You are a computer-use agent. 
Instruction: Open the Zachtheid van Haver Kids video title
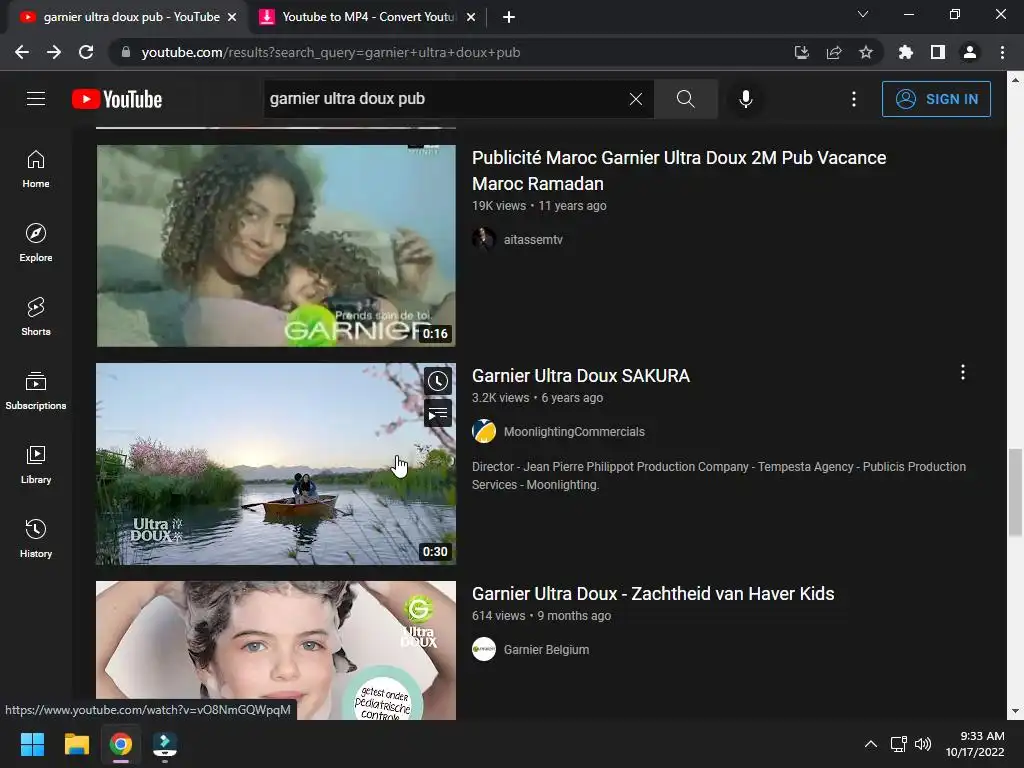[x=653, y=594]
